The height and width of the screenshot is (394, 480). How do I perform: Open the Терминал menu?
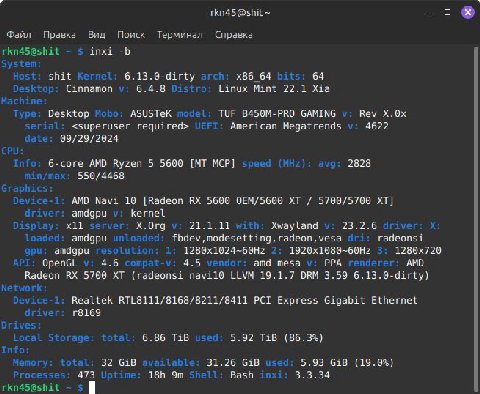click(x=180, y=35)
